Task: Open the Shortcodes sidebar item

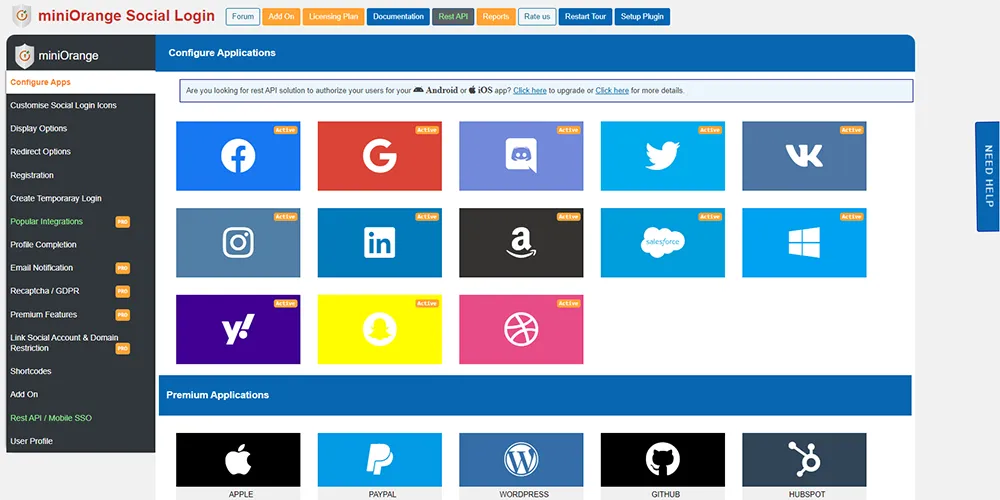Action: [x=31, y=371]
